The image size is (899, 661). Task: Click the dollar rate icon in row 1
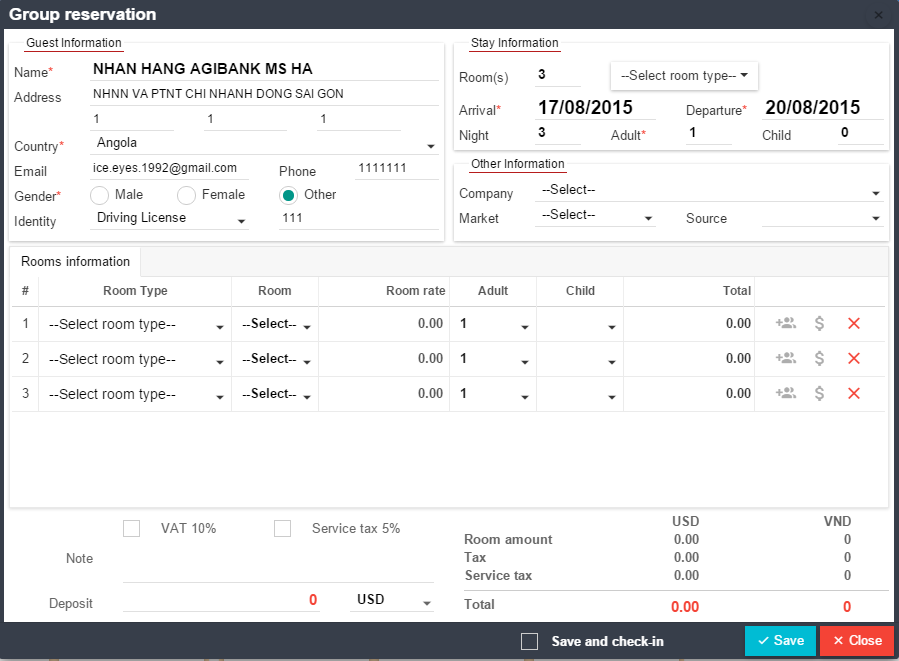[819, 324]
